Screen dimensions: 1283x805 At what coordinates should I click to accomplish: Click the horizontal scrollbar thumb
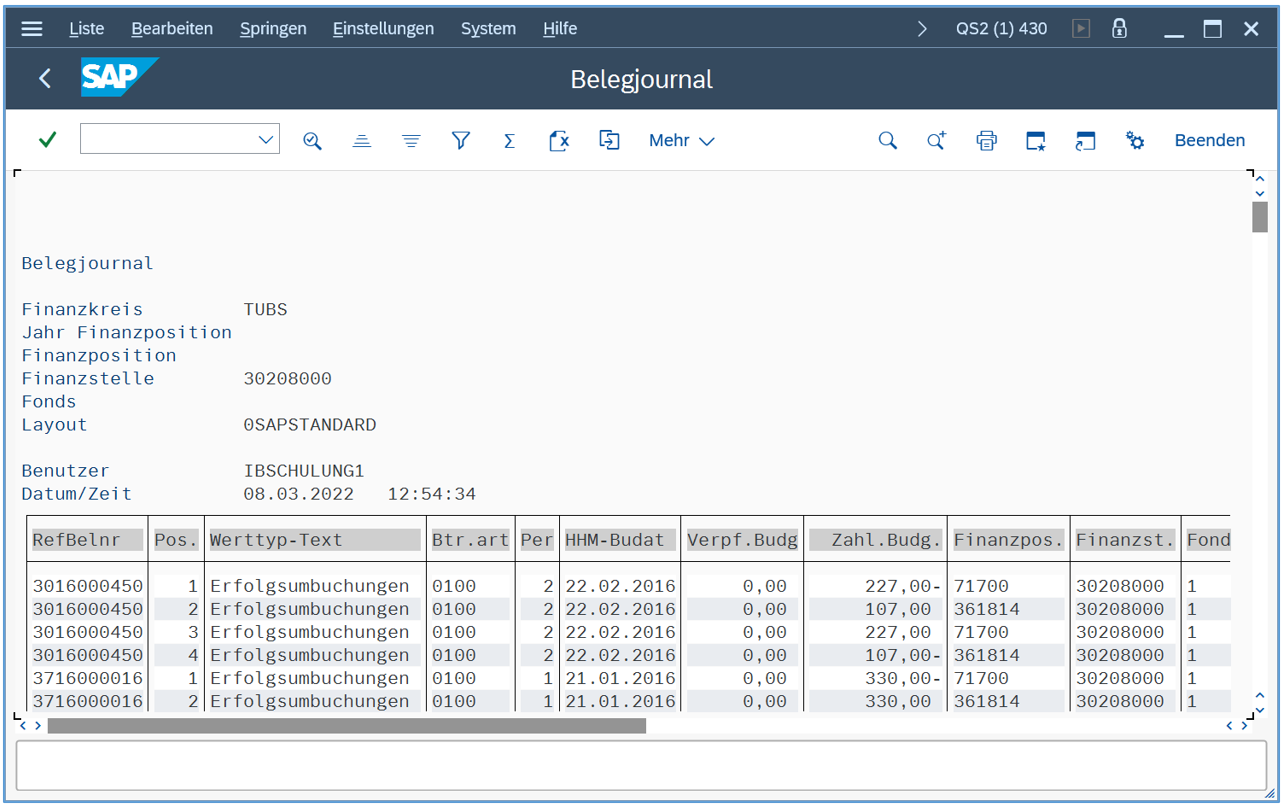click(x=346, y=726)
